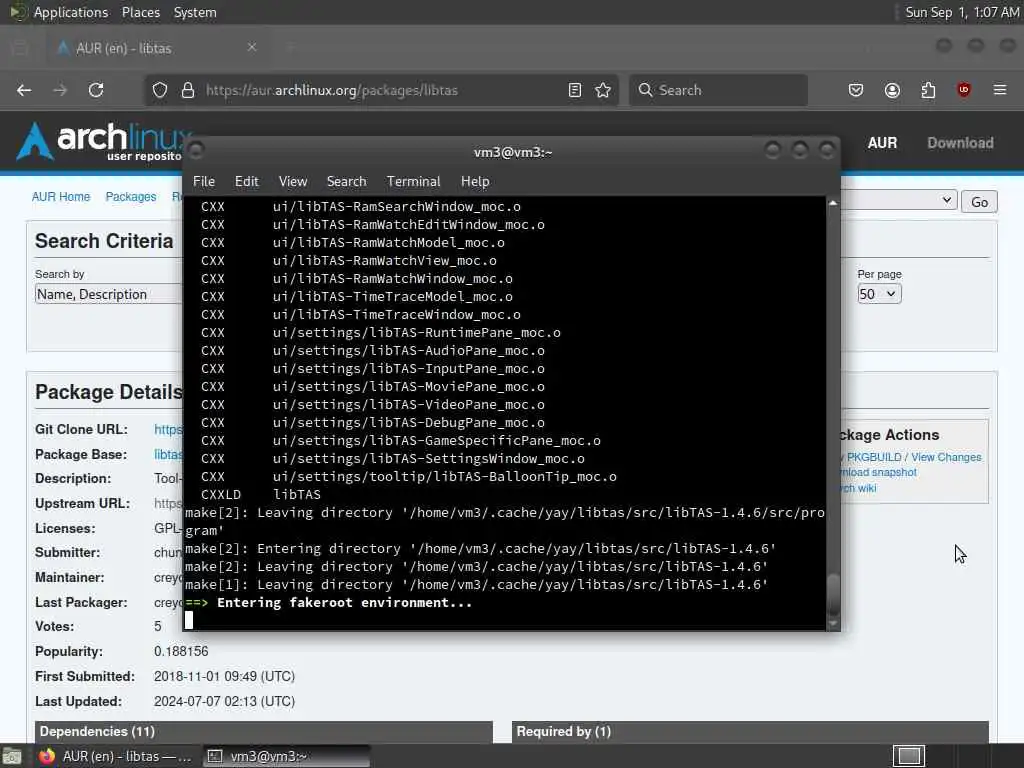
Task: Click the First Submitted date 2018-11-01 09:49
Action: [x=224, y=677]
